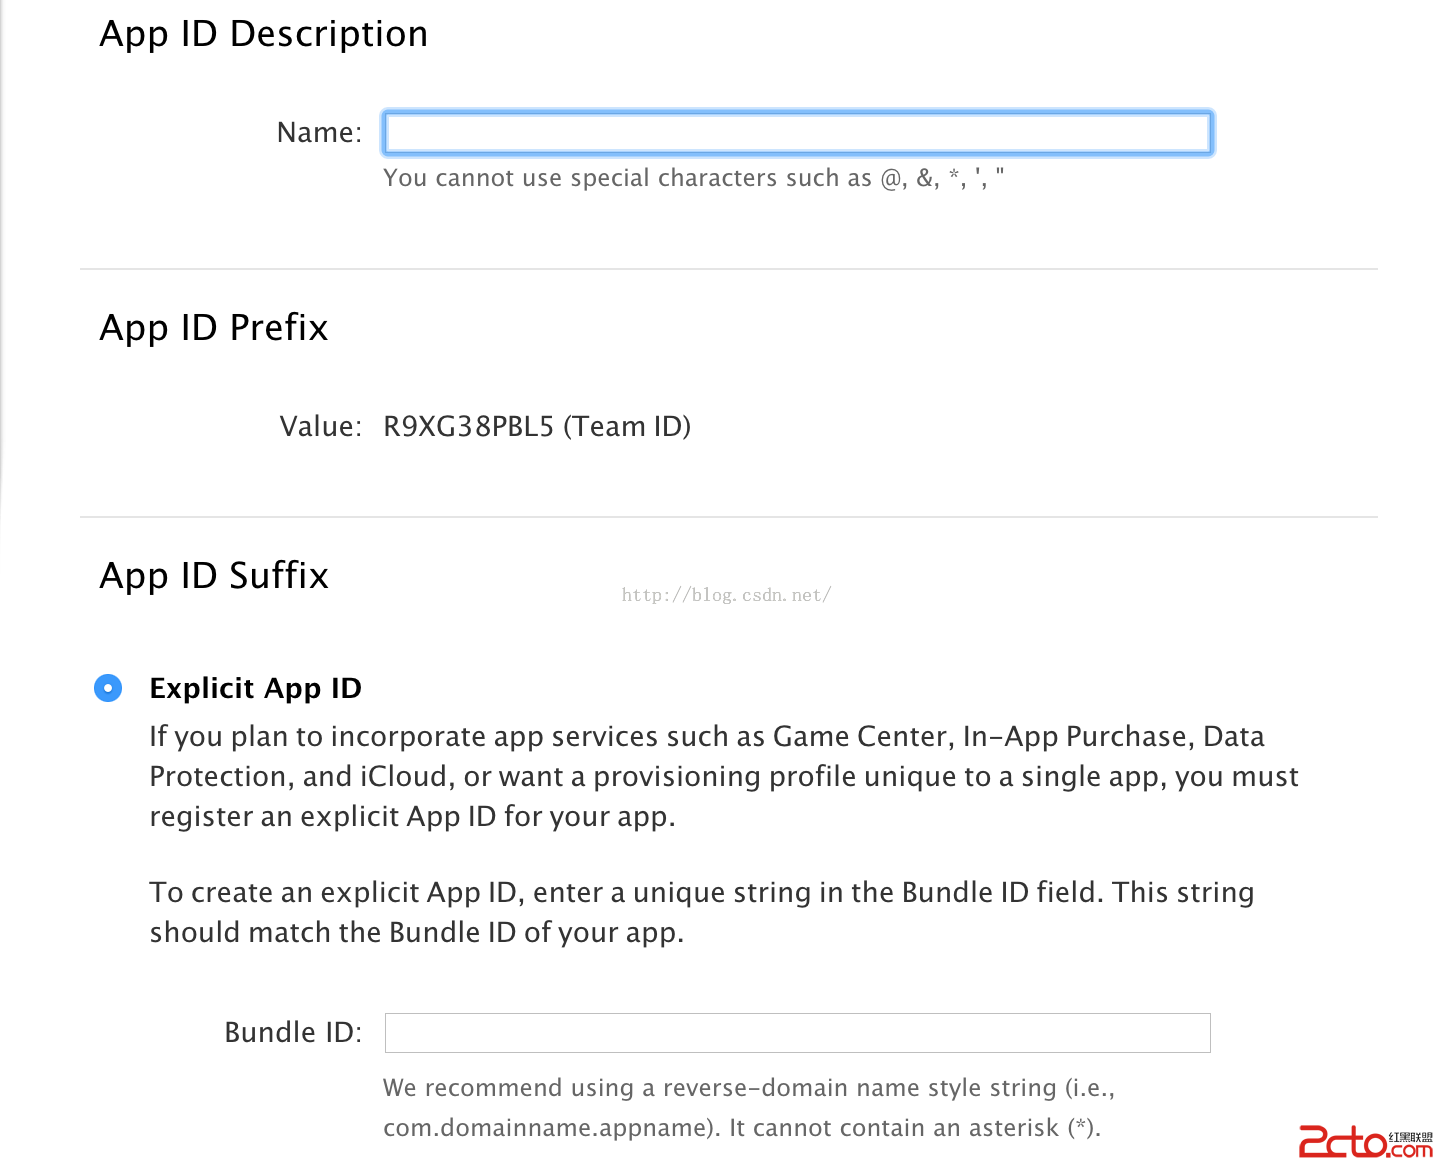Click the 'To create an explicit App ID' paragraph

tap(701, 893)
